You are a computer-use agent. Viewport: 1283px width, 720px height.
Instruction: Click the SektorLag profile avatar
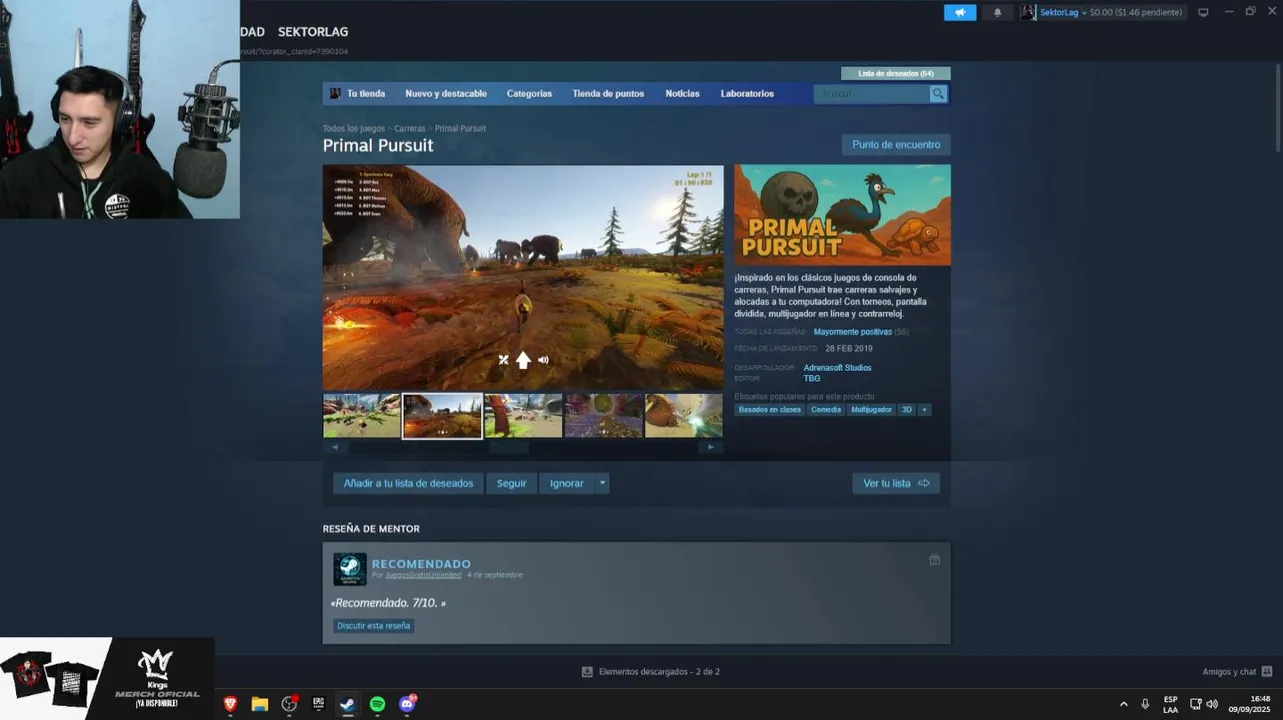pos(1028,12)
